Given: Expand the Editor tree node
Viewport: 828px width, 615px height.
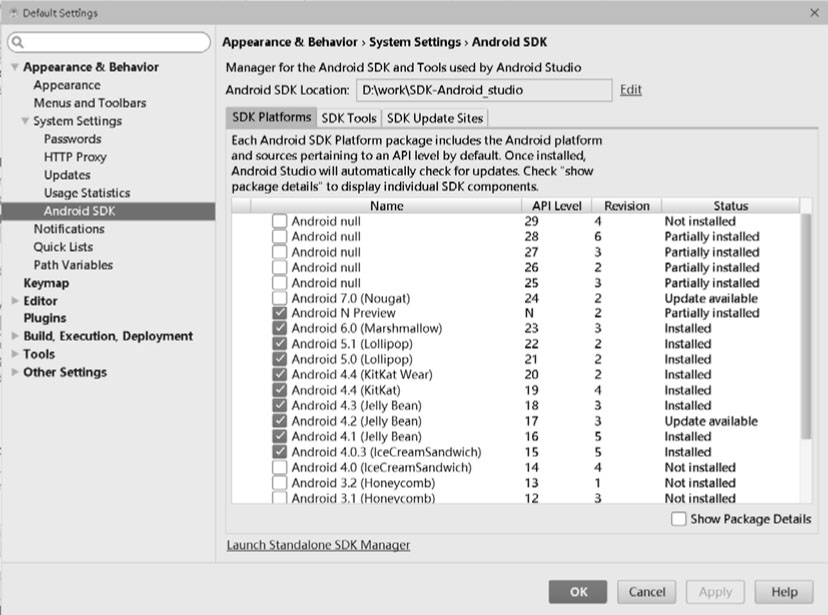Looking at the screenshot, I should tap(15, 301).
